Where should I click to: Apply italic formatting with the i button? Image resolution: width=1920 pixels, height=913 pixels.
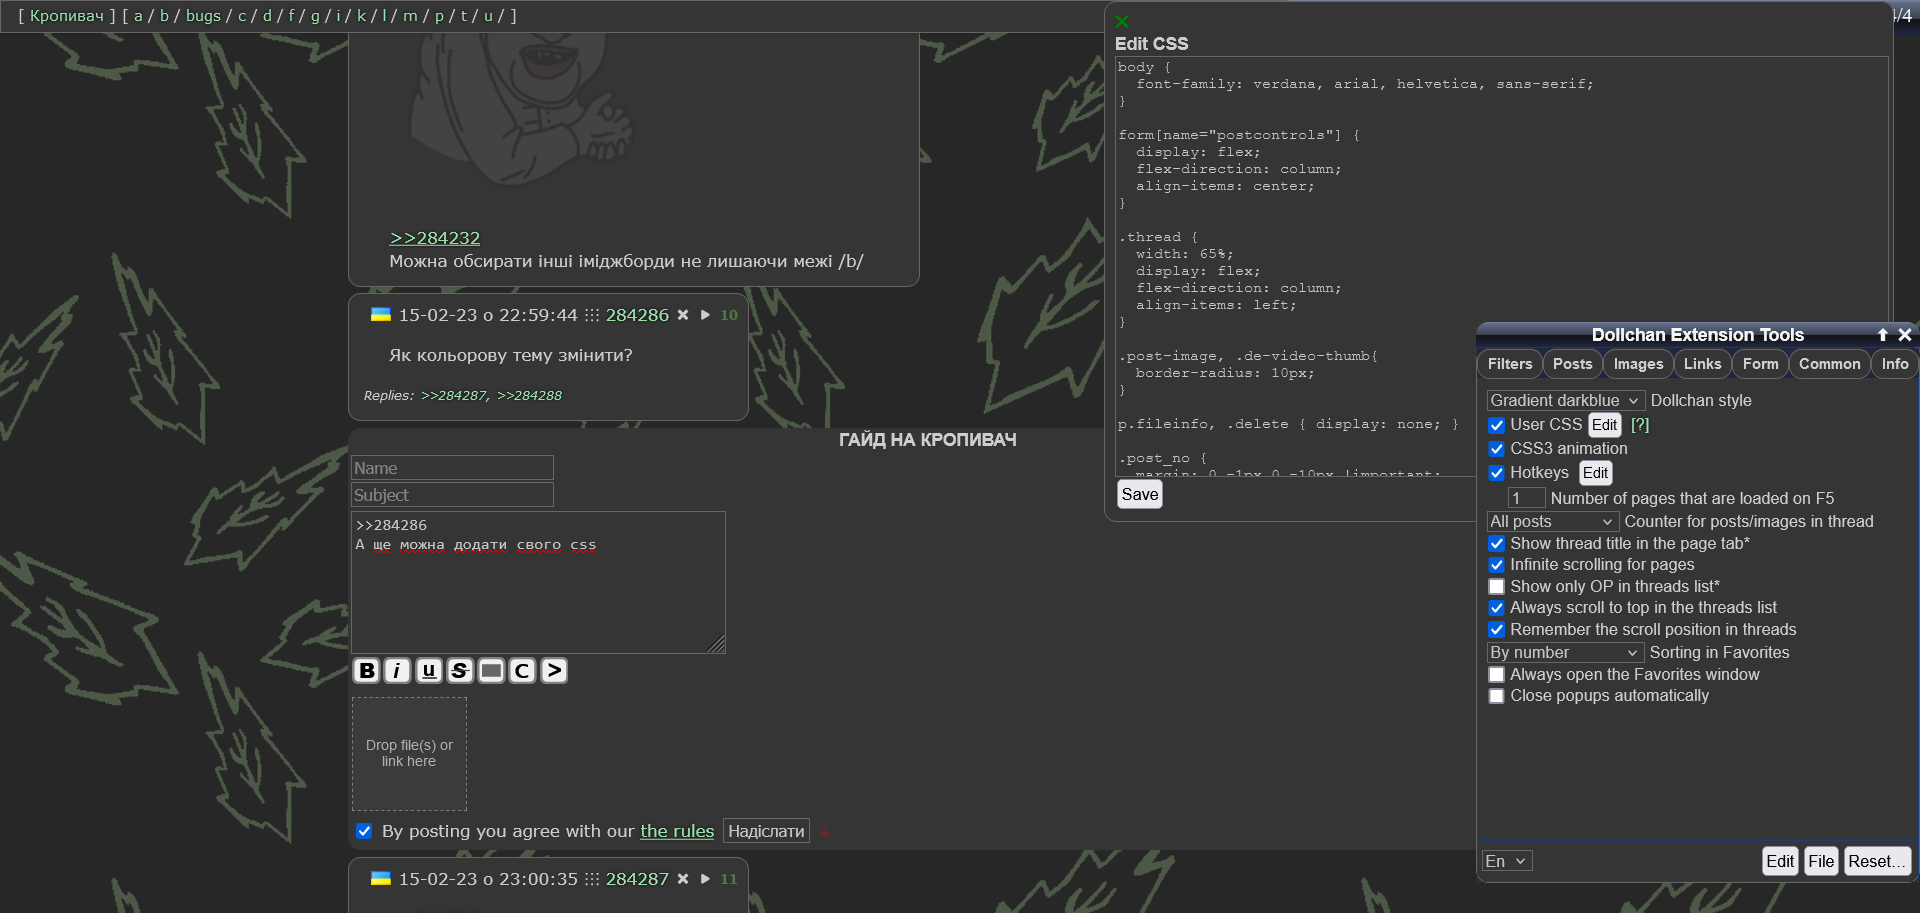click(397, 671)
